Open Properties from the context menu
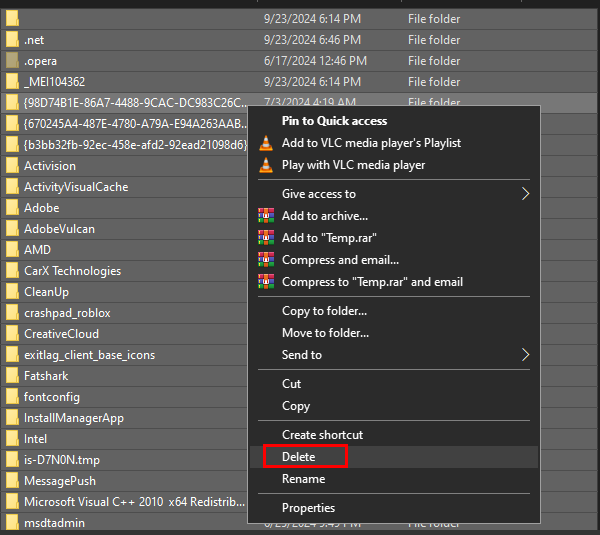The width and height of the screenshot is (600, 535). pos(308,508)
